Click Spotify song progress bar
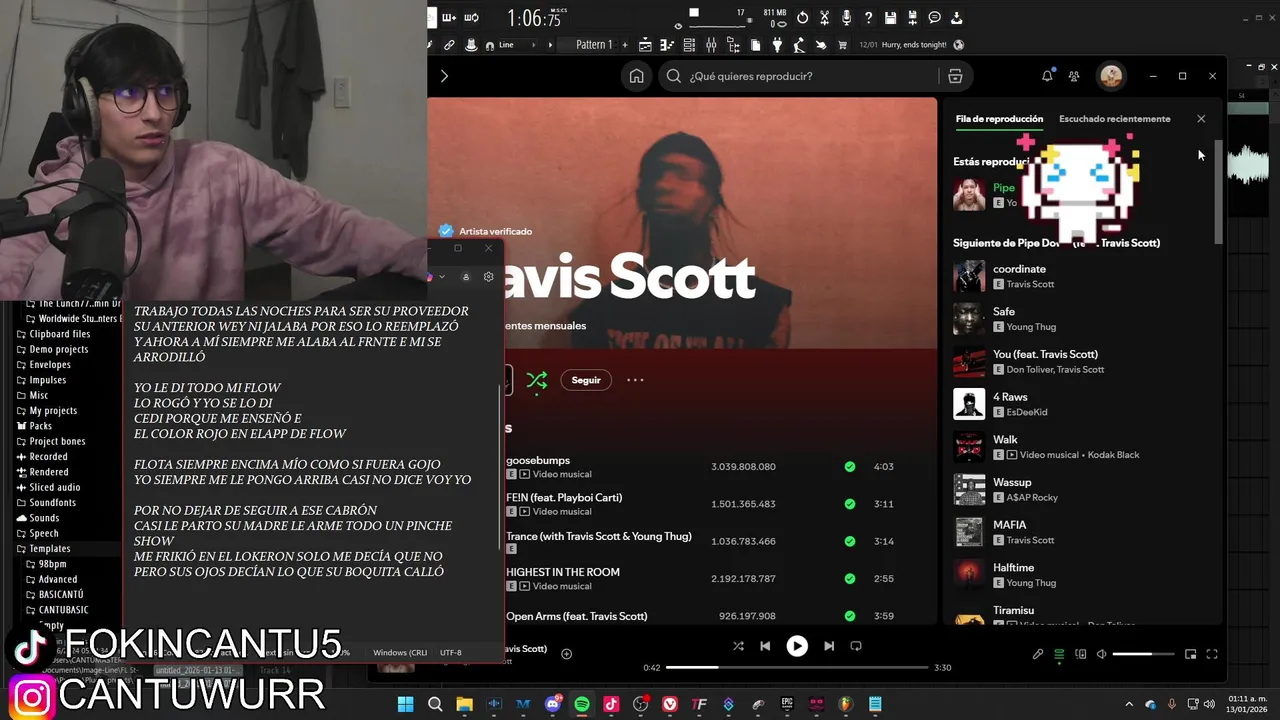This screenshot has height=720, width=1280. point(797,667)
